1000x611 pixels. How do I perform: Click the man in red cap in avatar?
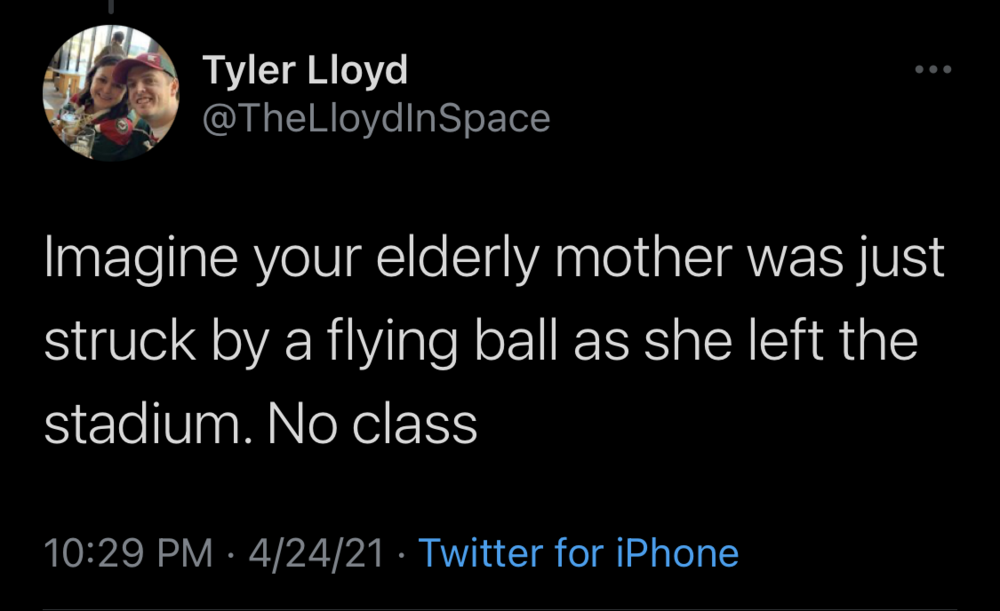(145, 88)
